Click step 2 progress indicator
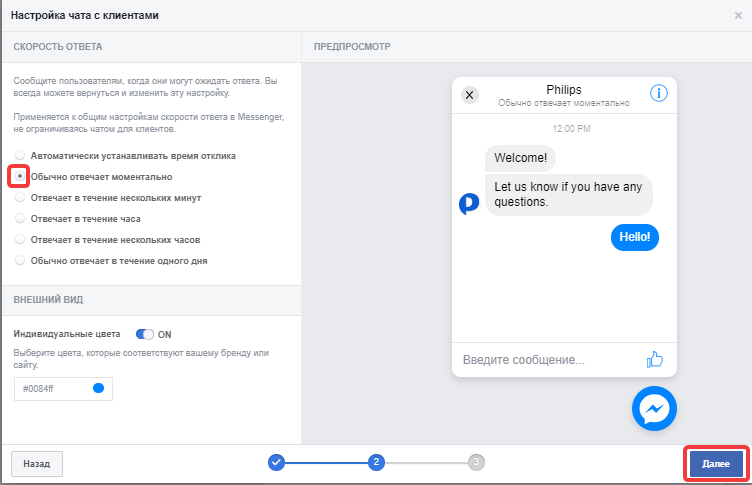This screenshot has height=485, width=752. pos(376,462)
